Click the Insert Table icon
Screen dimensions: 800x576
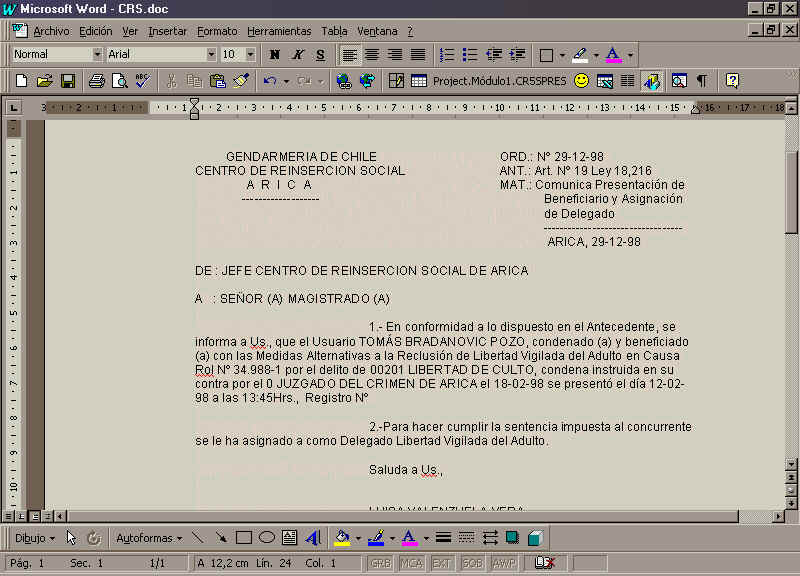point(419,81)
